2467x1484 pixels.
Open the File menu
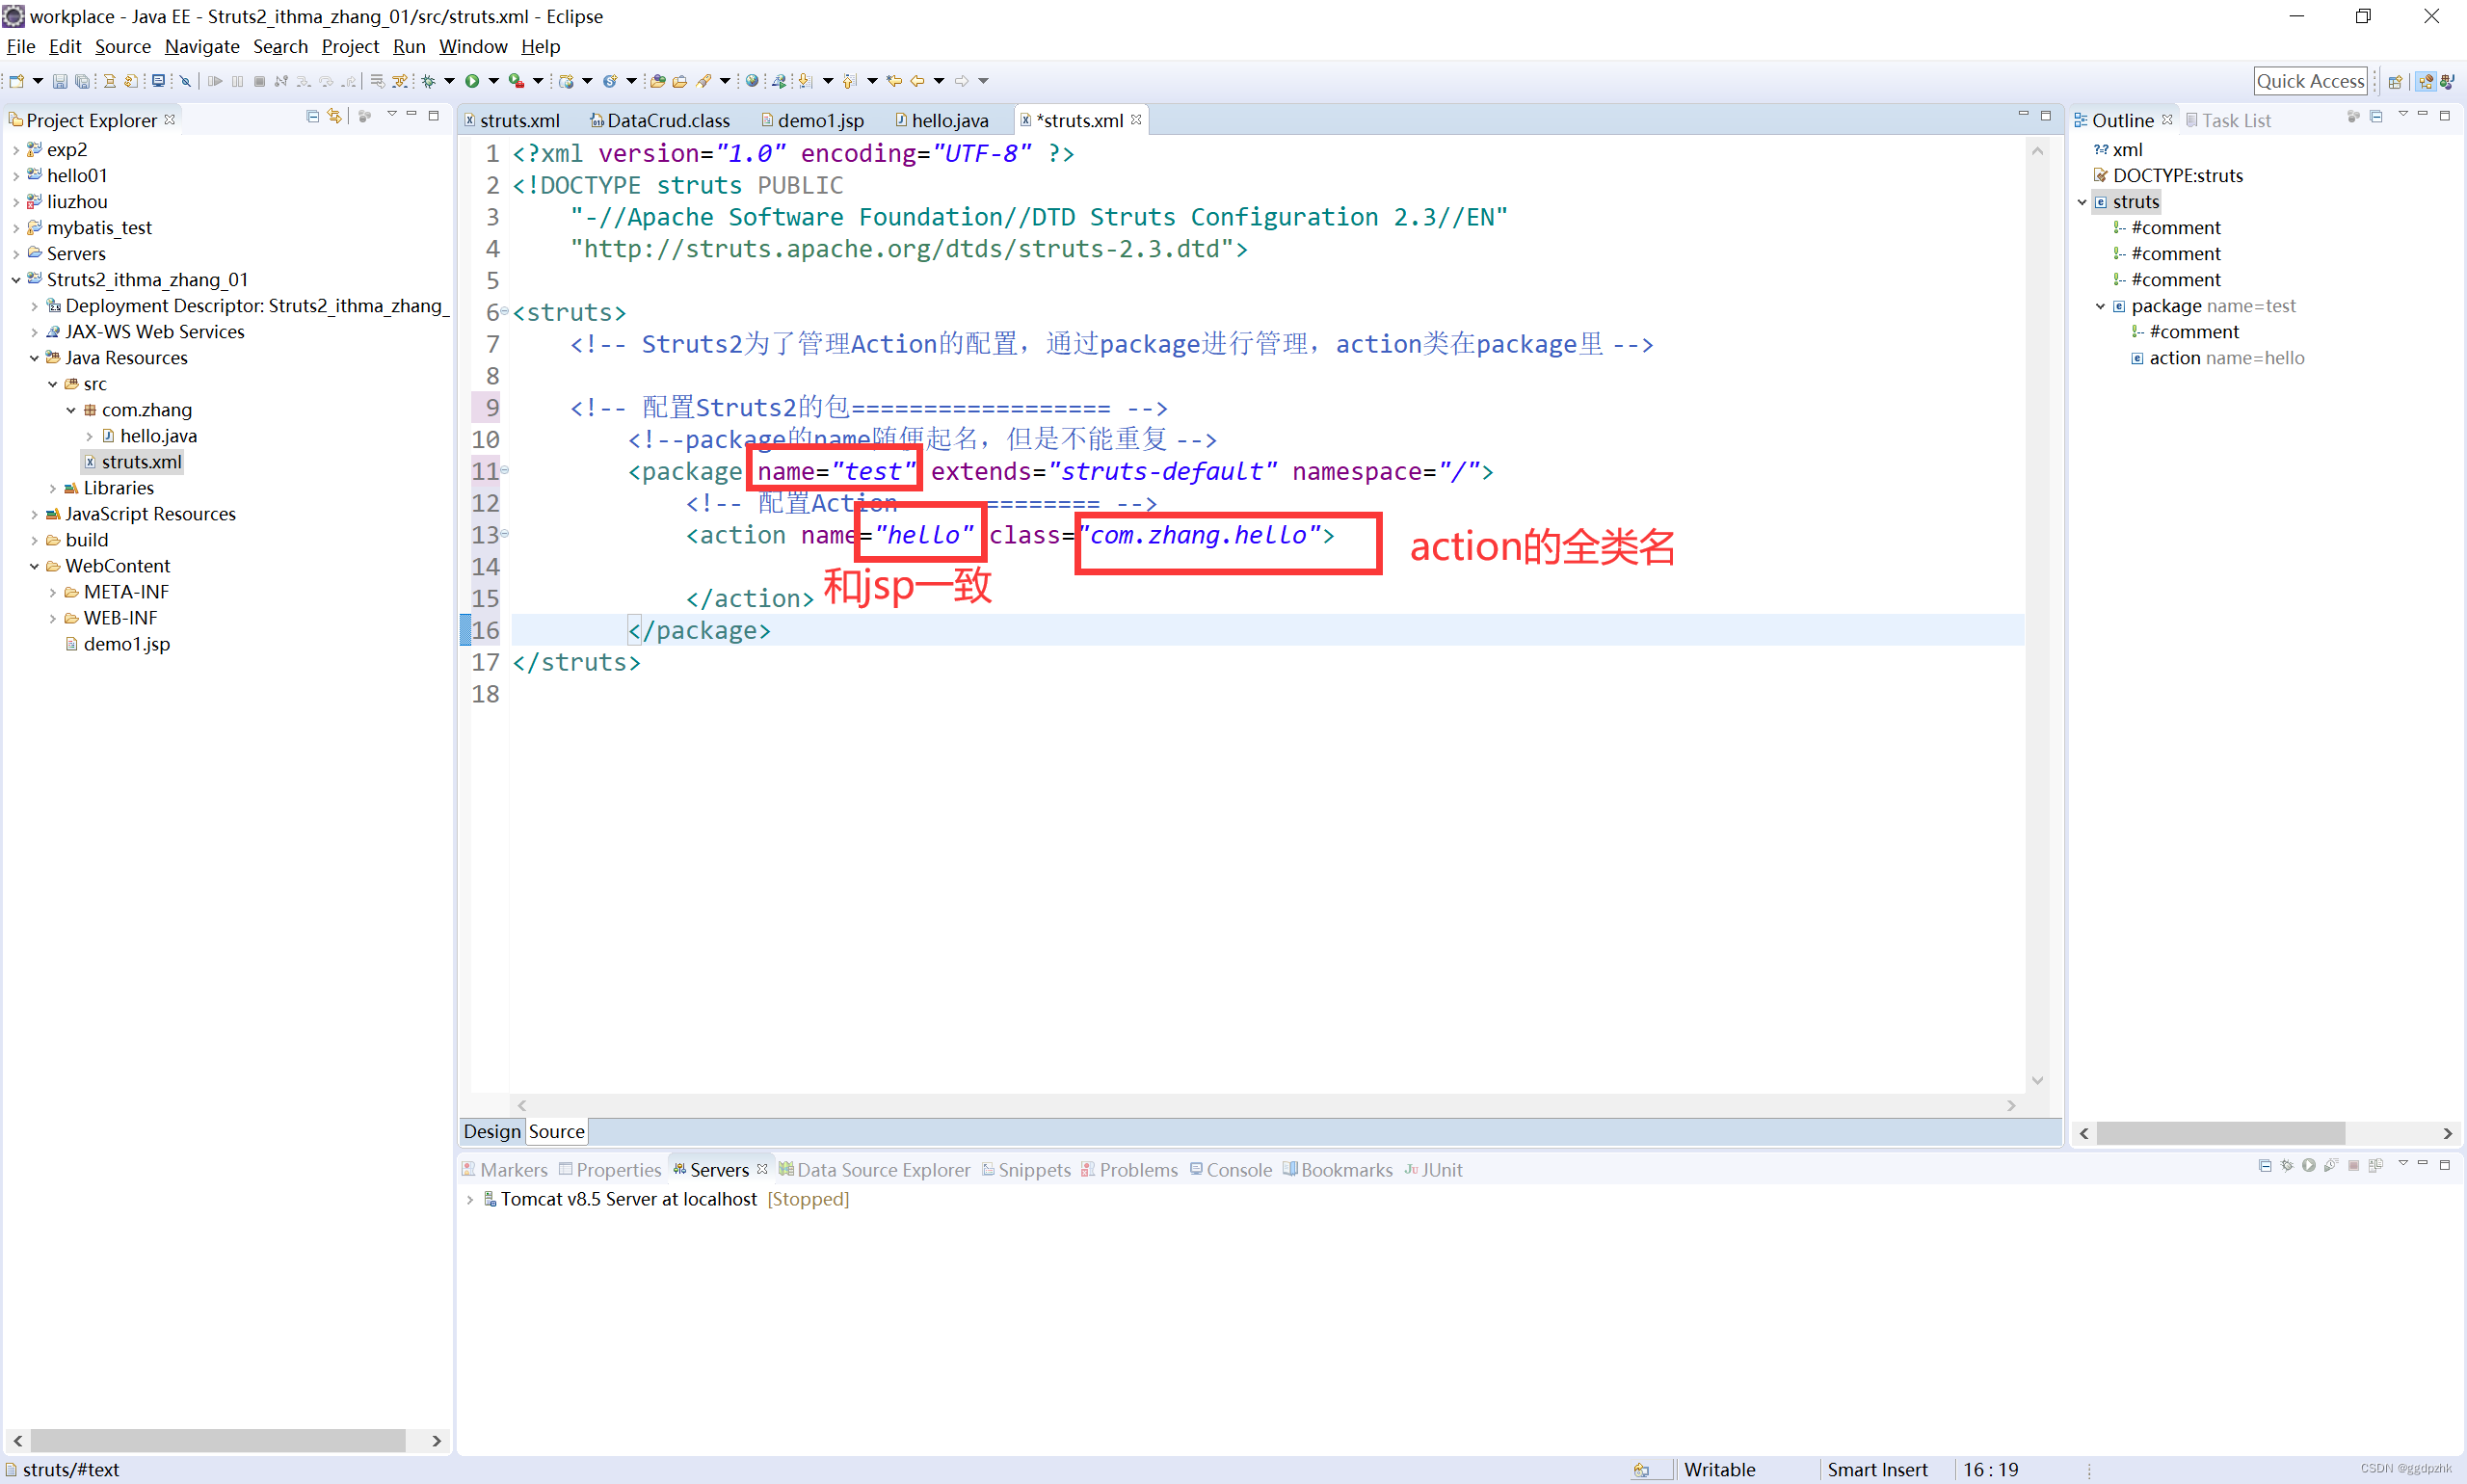(x=20, y=46)
